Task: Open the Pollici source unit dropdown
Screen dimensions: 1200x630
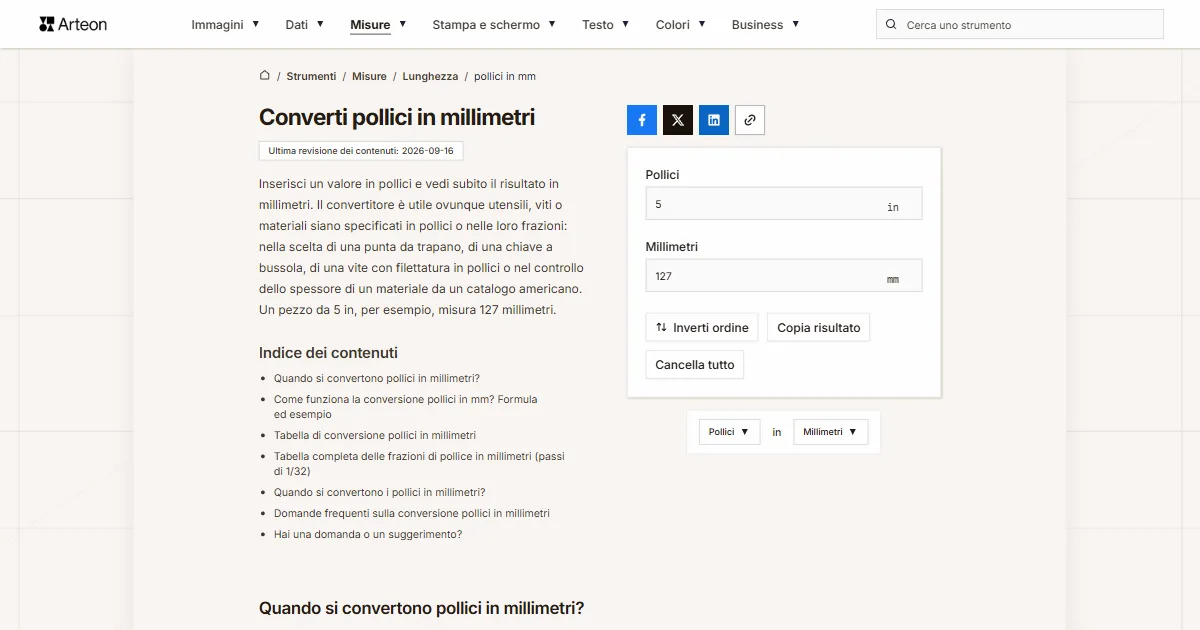Action: (x=729, y=432)
